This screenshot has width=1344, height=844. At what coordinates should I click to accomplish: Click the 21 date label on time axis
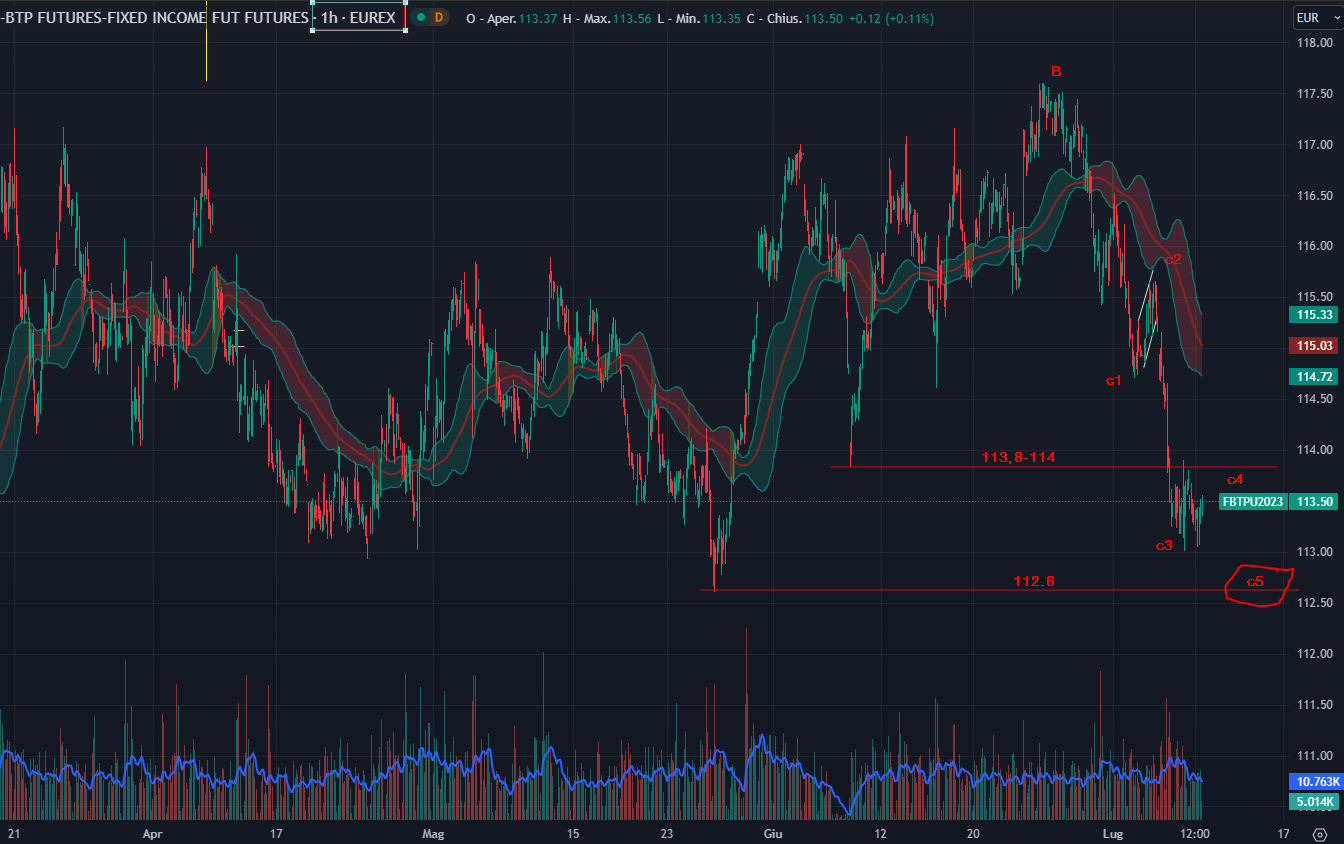pyautogui.click(x=14, y=833)
